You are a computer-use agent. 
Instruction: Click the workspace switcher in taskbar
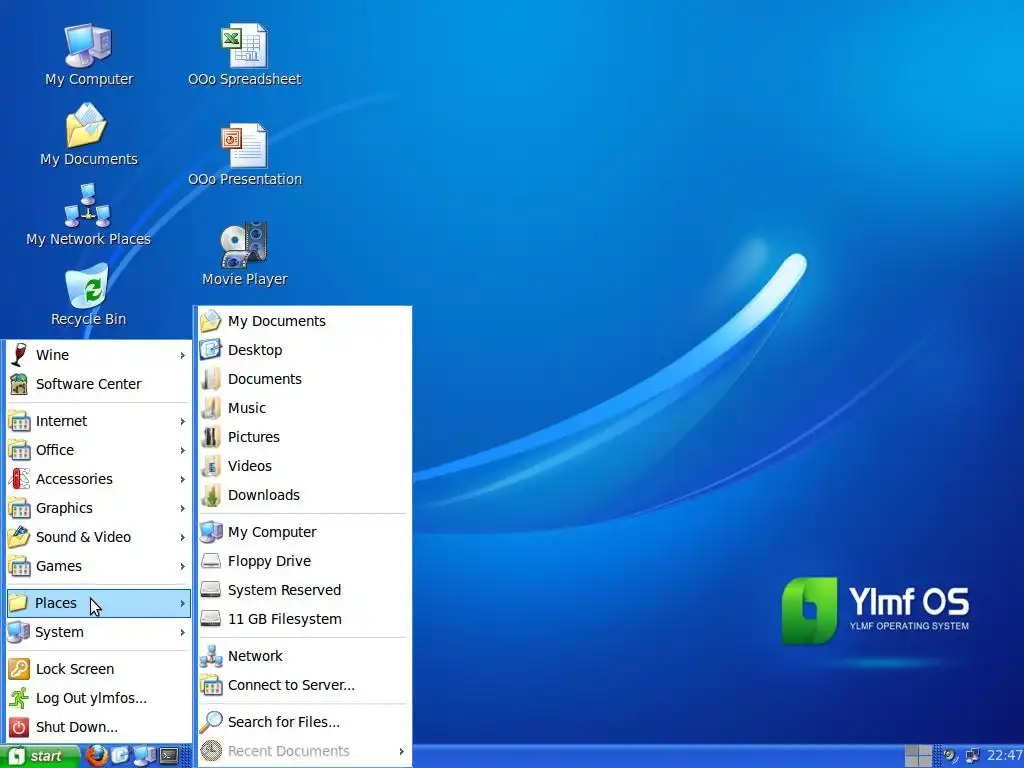click(x=918, y=756)
